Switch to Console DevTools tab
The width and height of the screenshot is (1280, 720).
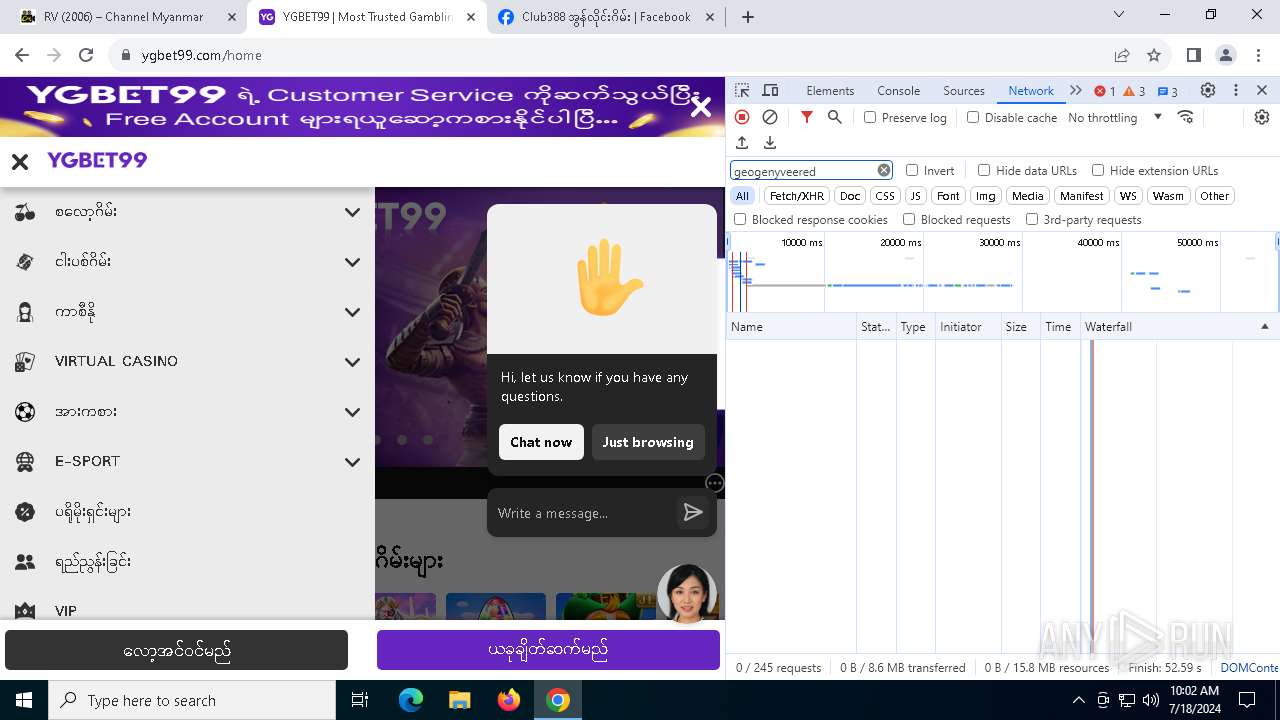[x=898, y=90]
